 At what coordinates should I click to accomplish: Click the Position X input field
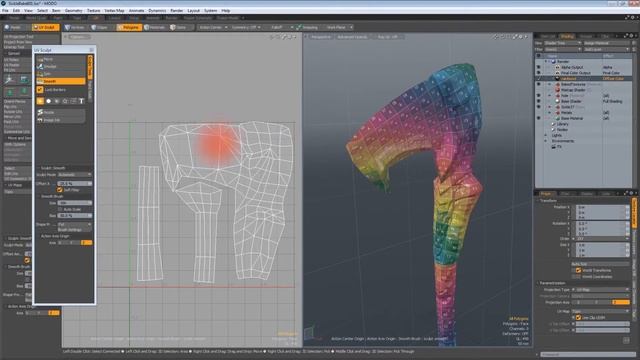(602, 207)
